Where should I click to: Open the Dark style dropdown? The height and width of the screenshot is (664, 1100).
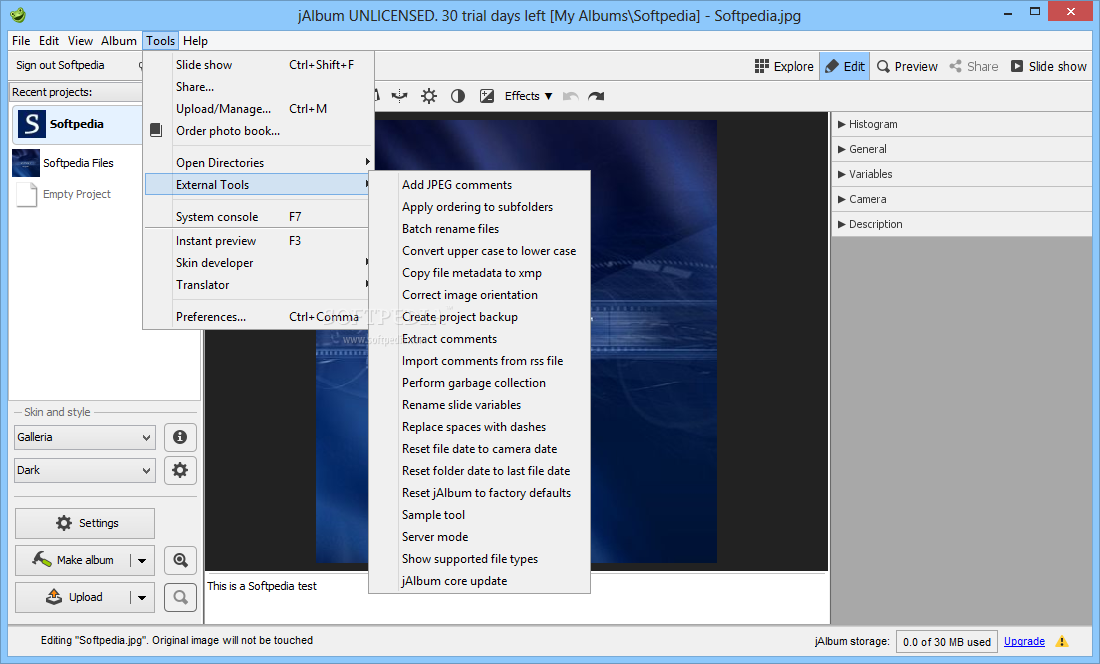(x=84, y=470)
